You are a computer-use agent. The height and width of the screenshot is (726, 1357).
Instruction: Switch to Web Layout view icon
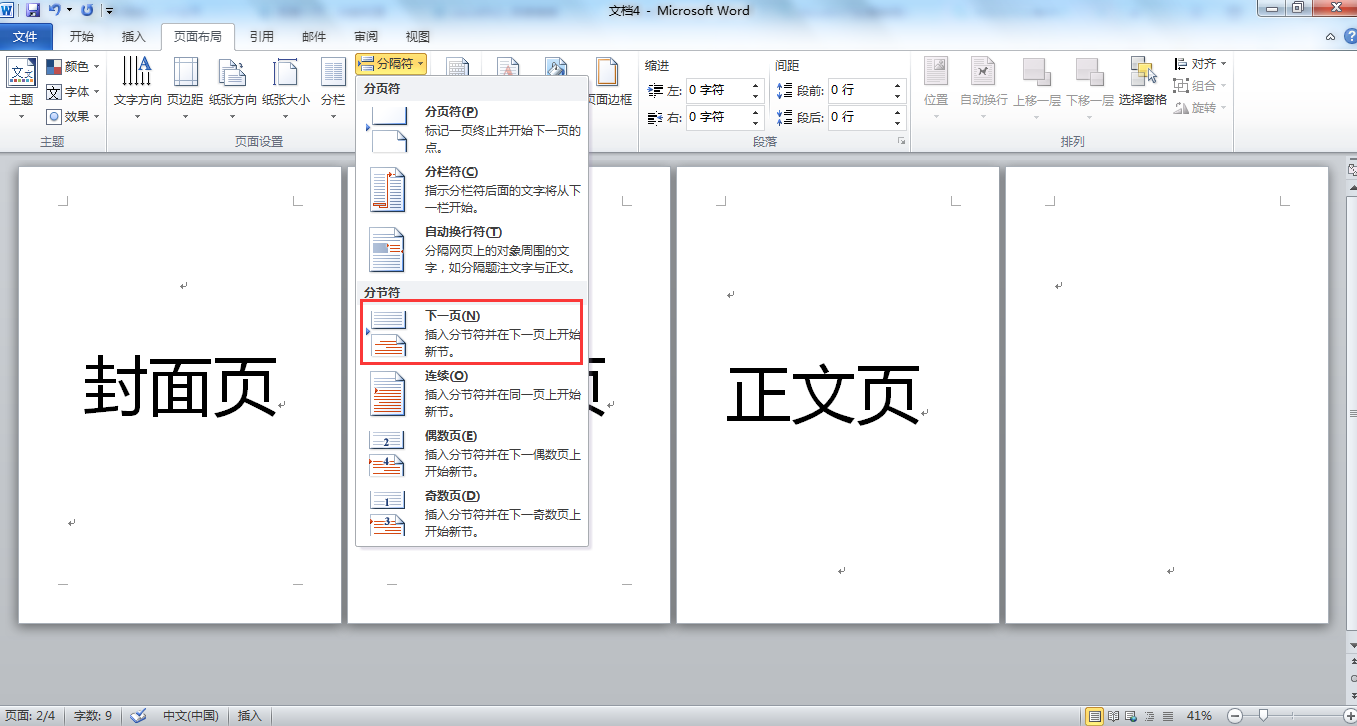(x=1131, y=716)
